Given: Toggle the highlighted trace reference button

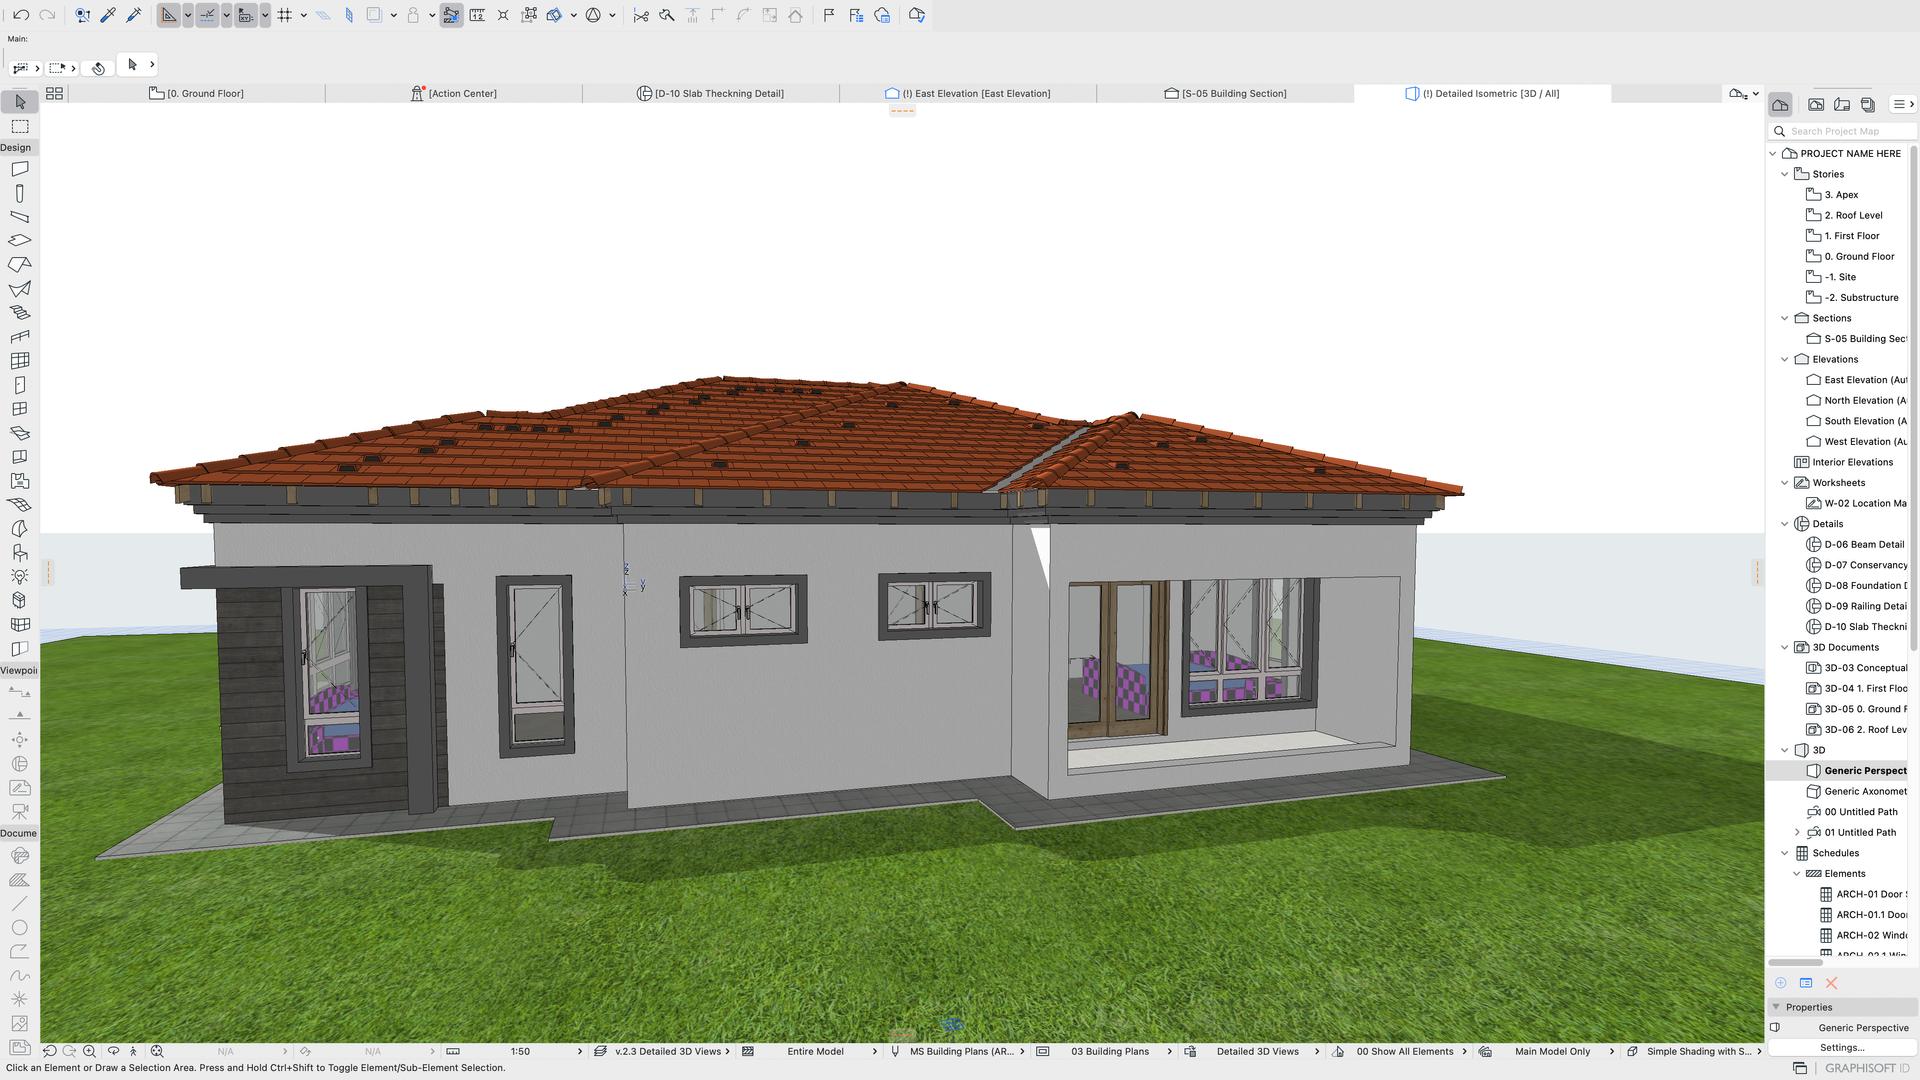Looking at the screenshot, I should pyautogui.click(x=451, y=15).
